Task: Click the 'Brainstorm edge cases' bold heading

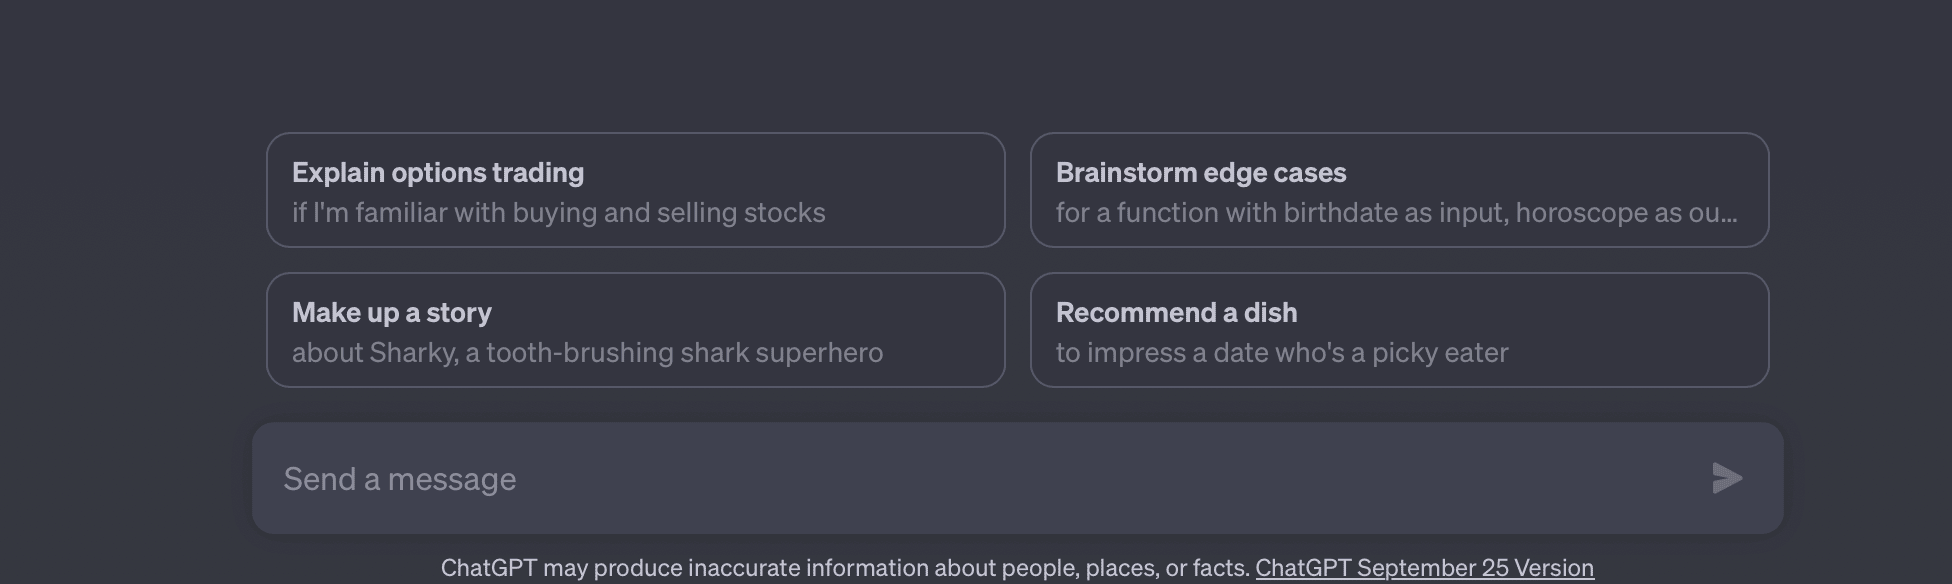Action: (1201, 173)
